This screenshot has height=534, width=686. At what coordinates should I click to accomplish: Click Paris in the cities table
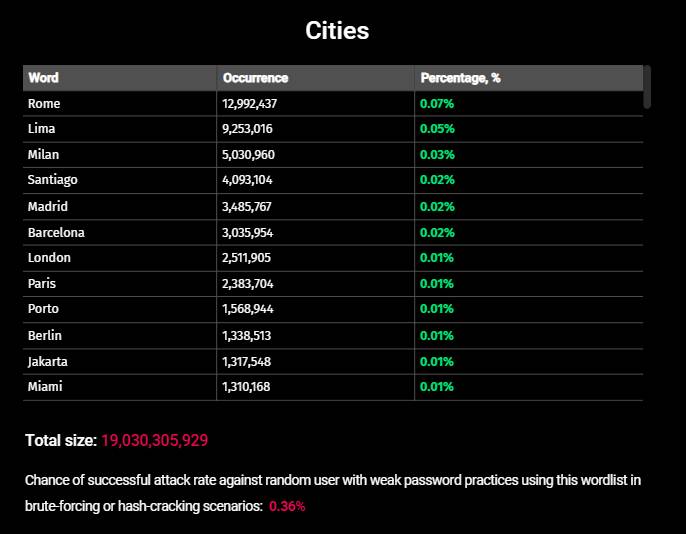tap(42, 283)
